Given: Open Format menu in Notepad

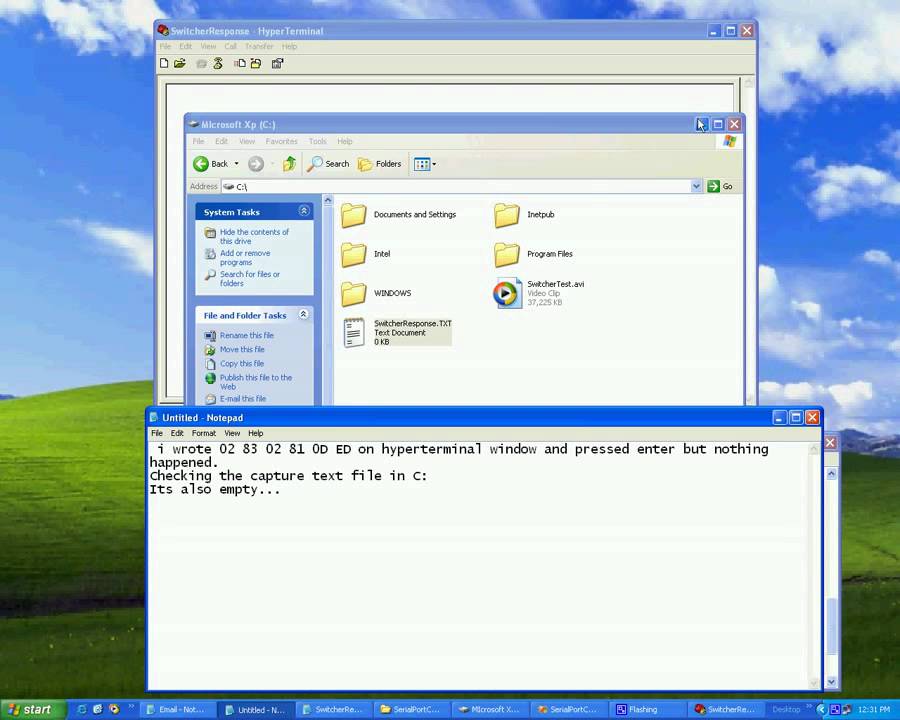Looking at the screenshot, I should tap(204, 433).
